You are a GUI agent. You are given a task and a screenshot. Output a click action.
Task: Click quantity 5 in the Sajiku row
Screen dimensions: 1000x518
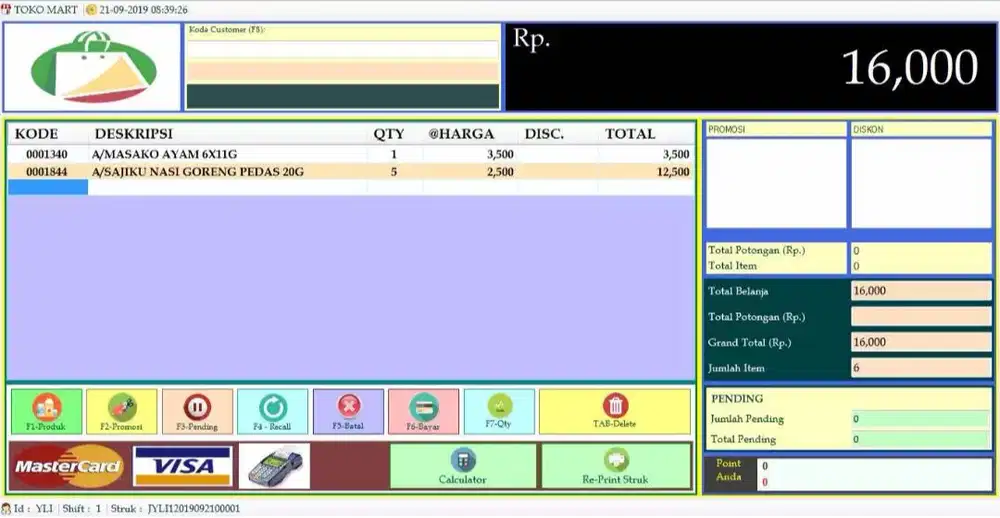pos(393,172)
